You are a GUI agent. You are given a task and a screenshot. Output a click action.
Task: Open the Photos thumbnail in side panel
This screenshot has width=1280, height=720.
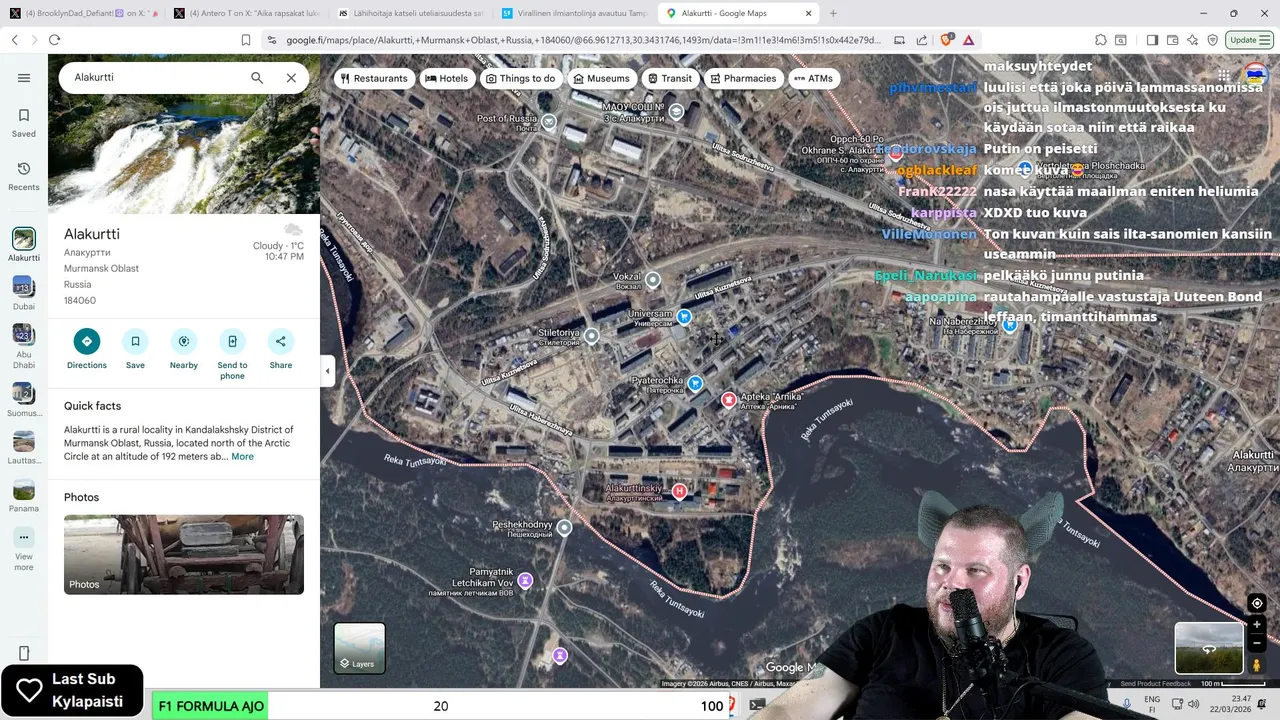(x=184, y=554)
